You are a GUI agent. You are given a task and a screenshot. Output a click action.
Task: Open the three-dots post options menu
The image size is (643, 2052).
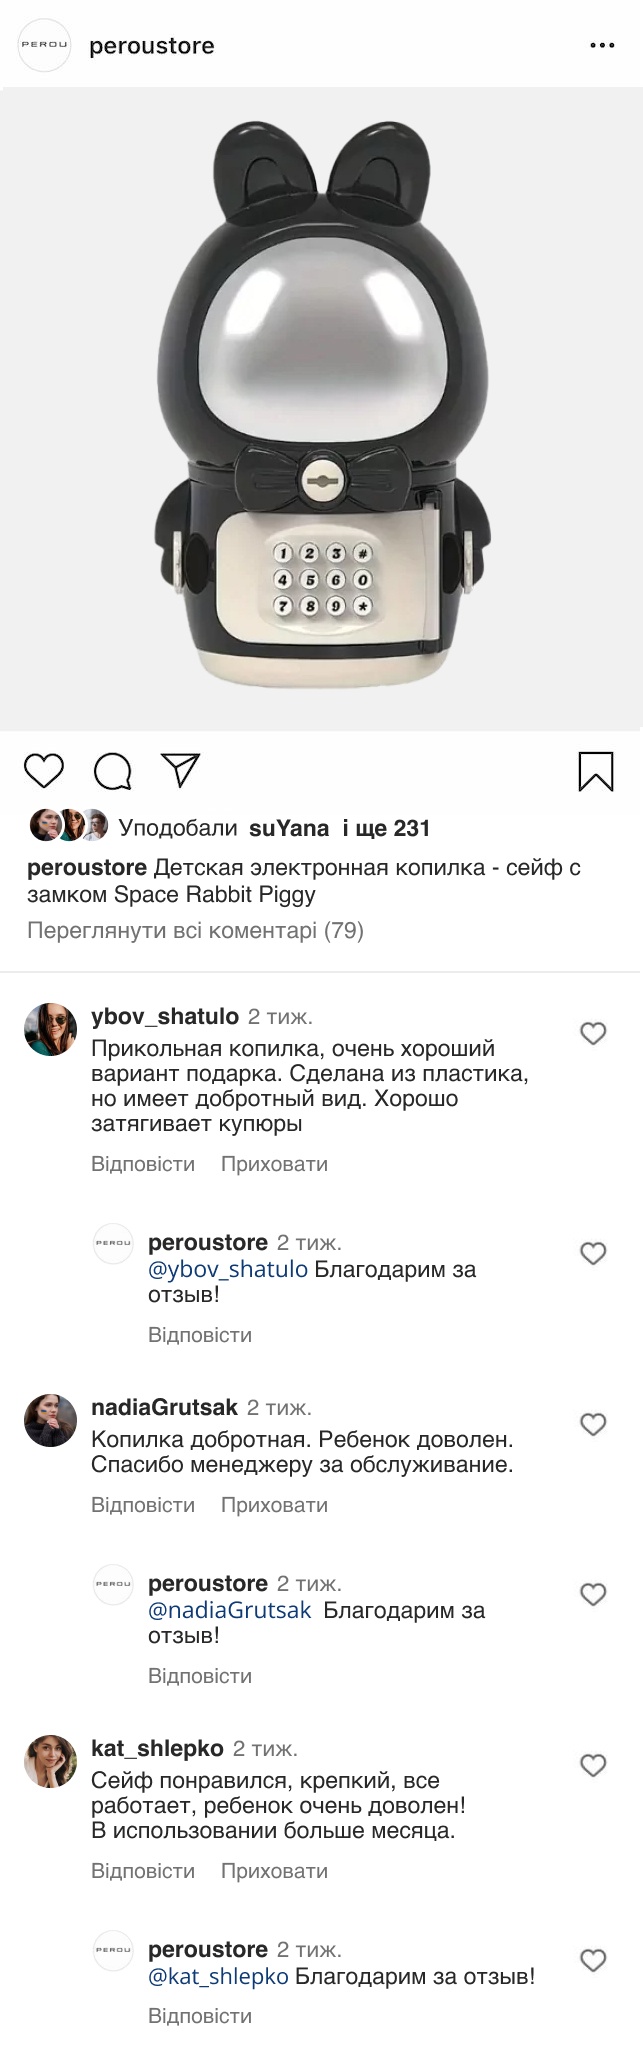click(602, 46)
